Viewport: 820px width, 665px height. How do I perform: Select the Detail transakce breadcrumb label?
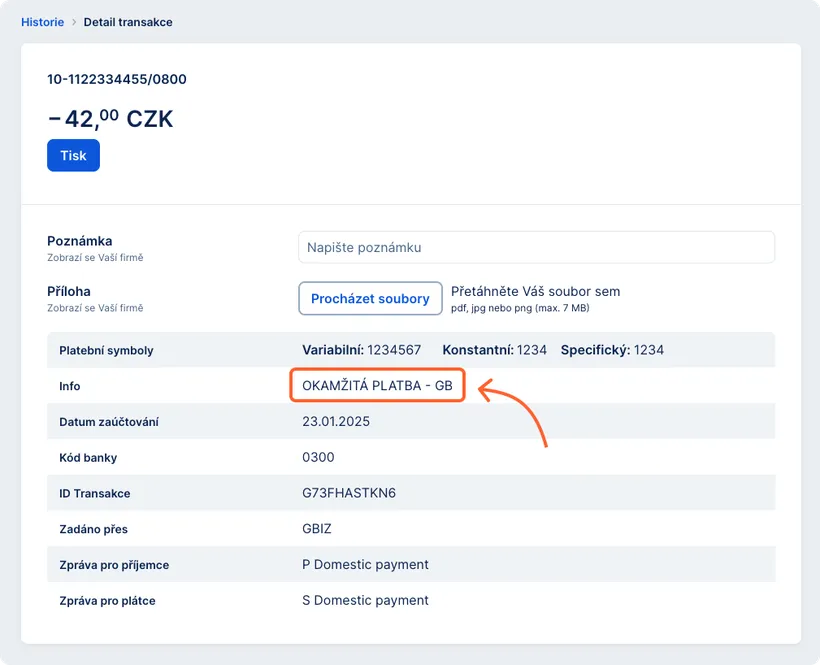pyautogui.click(x=128, y=21)
